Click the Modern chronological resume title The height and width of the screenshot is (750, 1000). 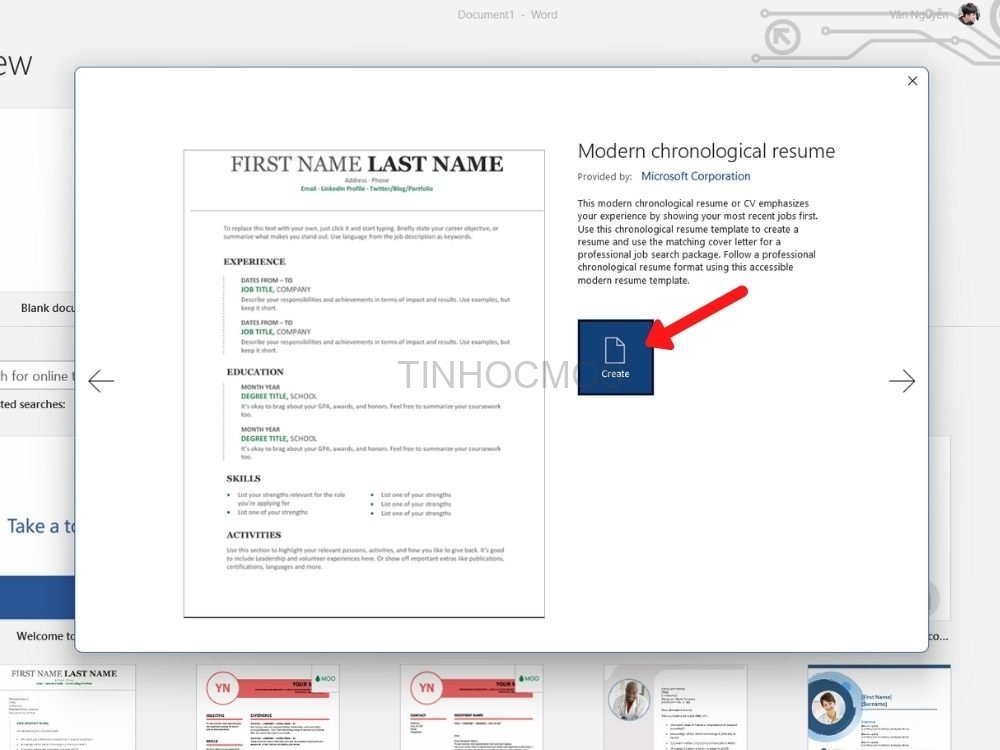pos(706,151)
